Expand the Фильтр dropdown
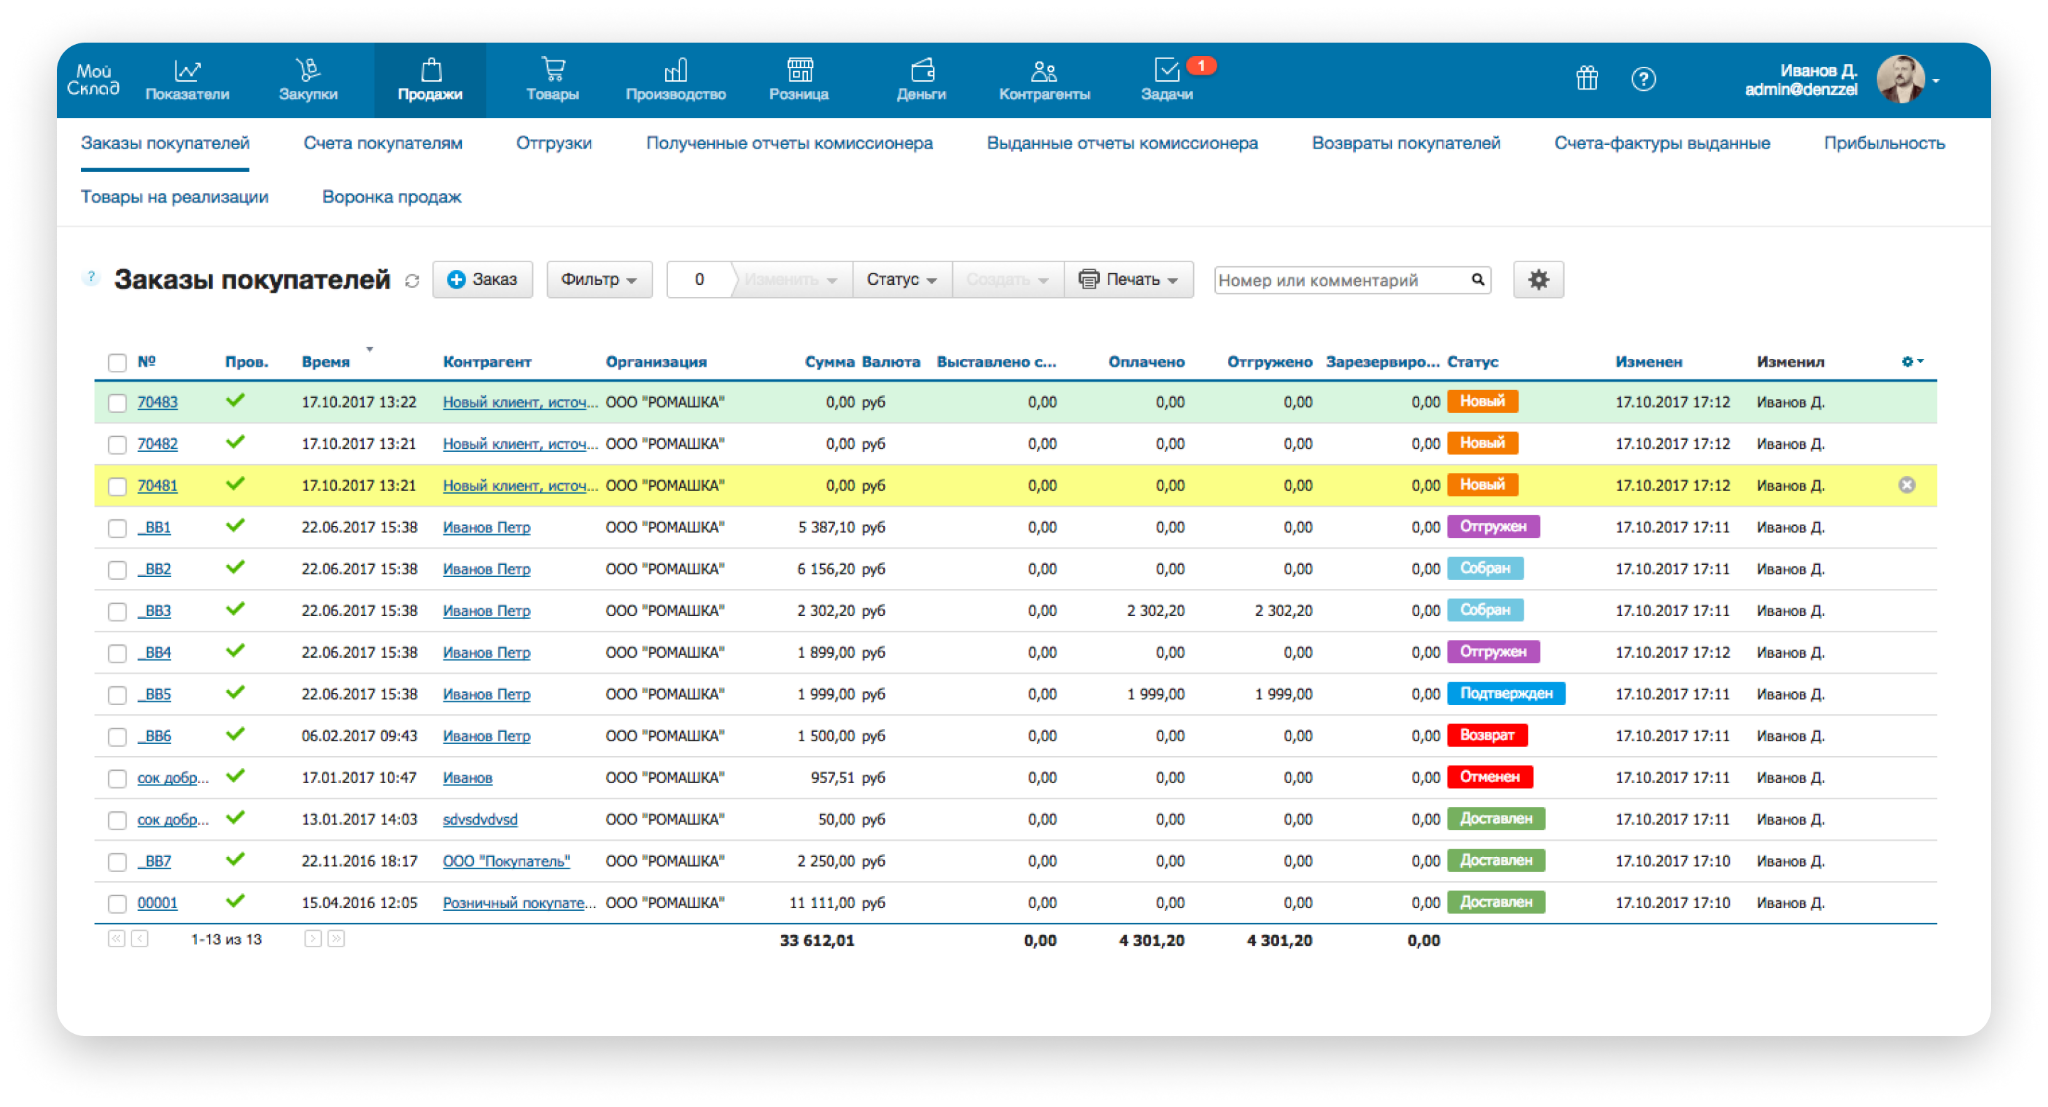Screen dimensions: 2048x1107 coord(599,280)
